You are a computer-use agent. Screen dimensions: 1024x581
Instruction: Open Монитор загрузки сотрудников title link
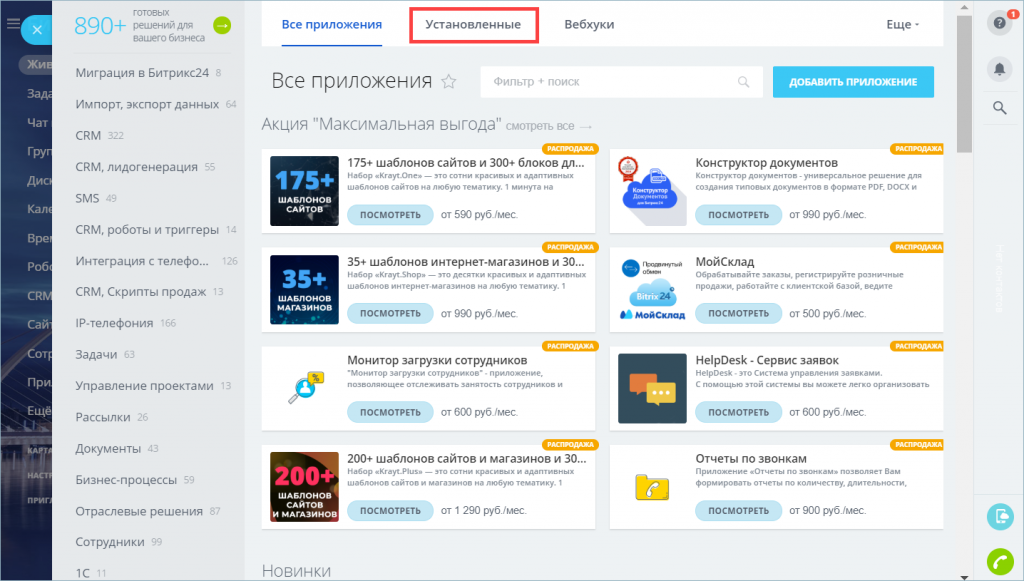[437, 360]
